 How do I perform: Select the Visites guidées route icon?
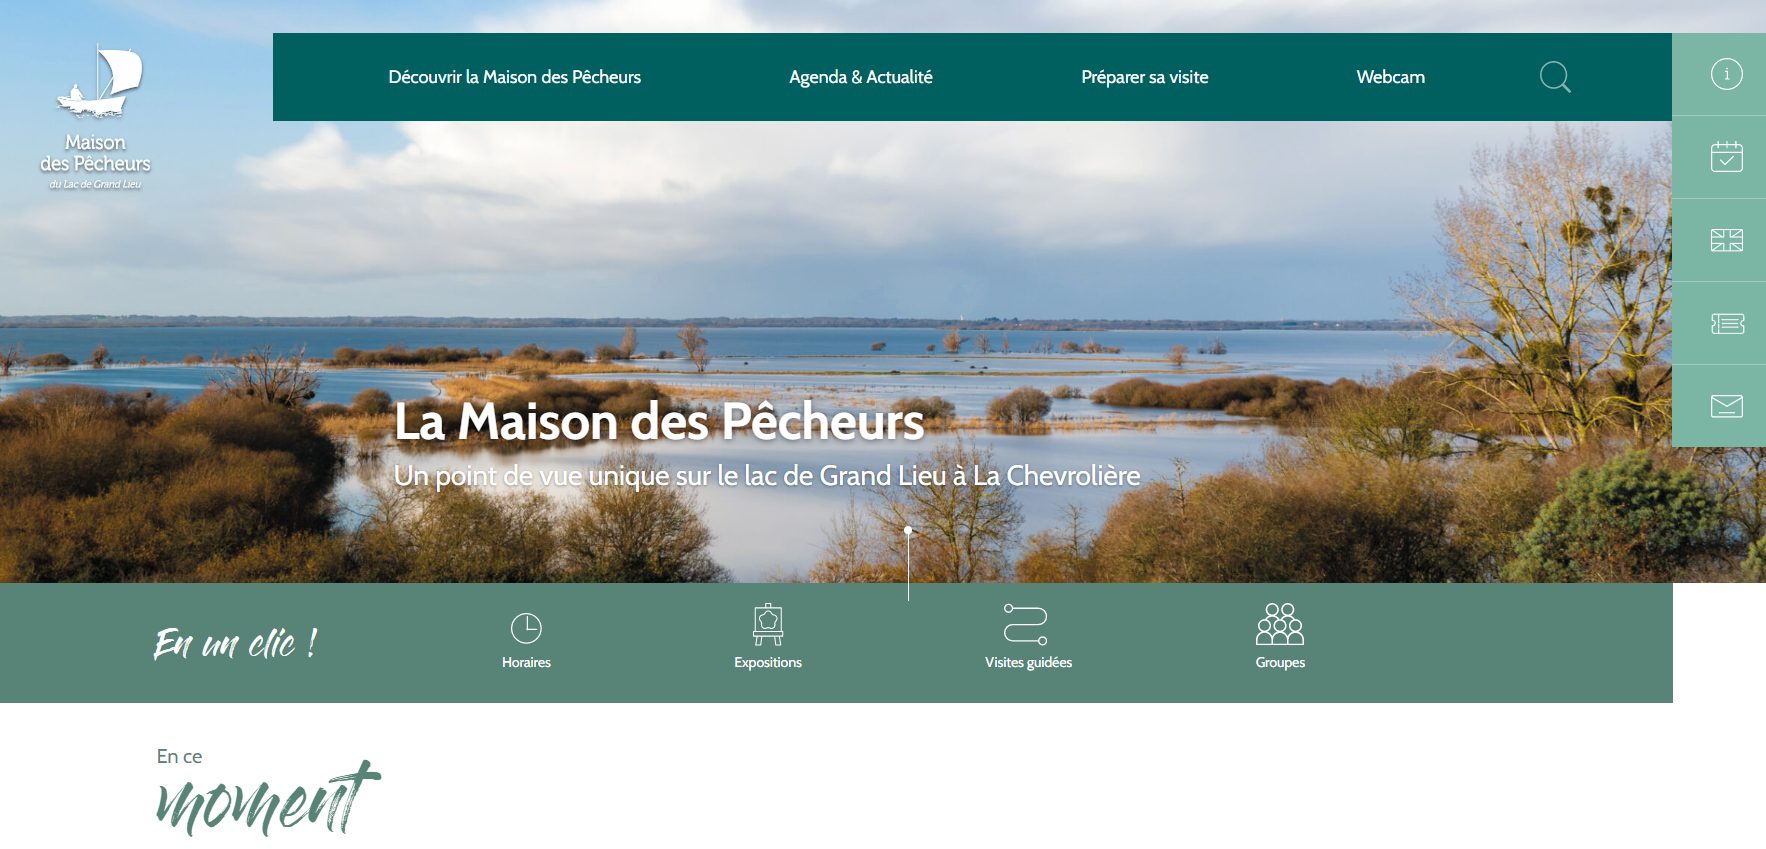pyautogui.click(x=1026, y=624)
